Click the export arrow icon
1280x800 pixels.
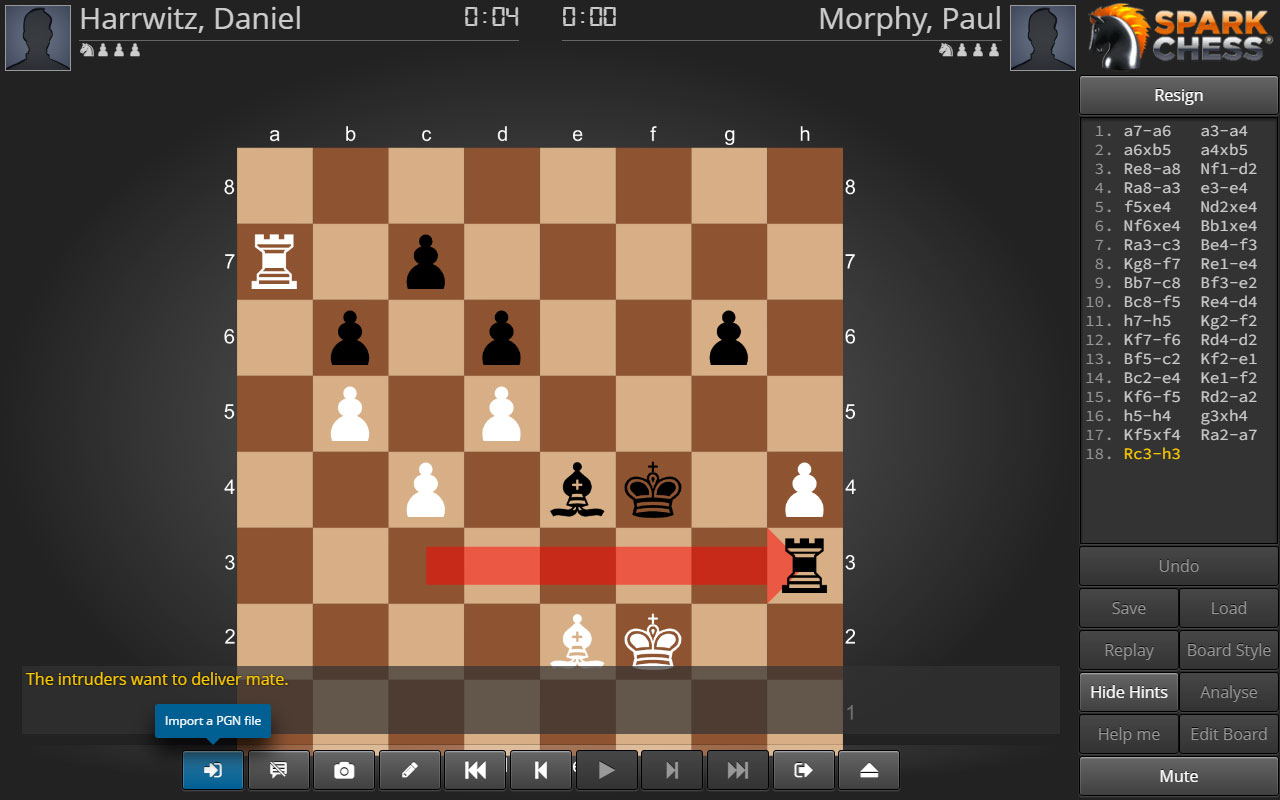coord(802,770)
